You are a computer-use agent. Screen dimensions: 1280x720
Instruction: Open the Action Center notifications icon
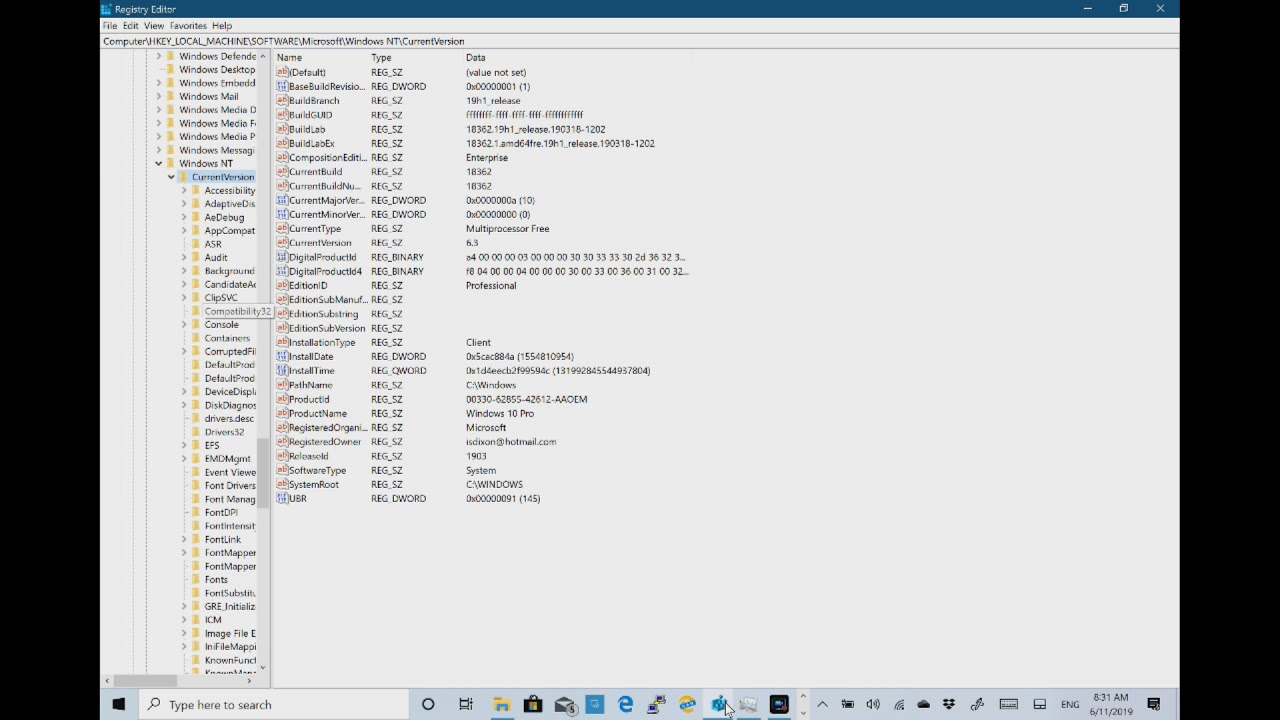pos(1154,705)
